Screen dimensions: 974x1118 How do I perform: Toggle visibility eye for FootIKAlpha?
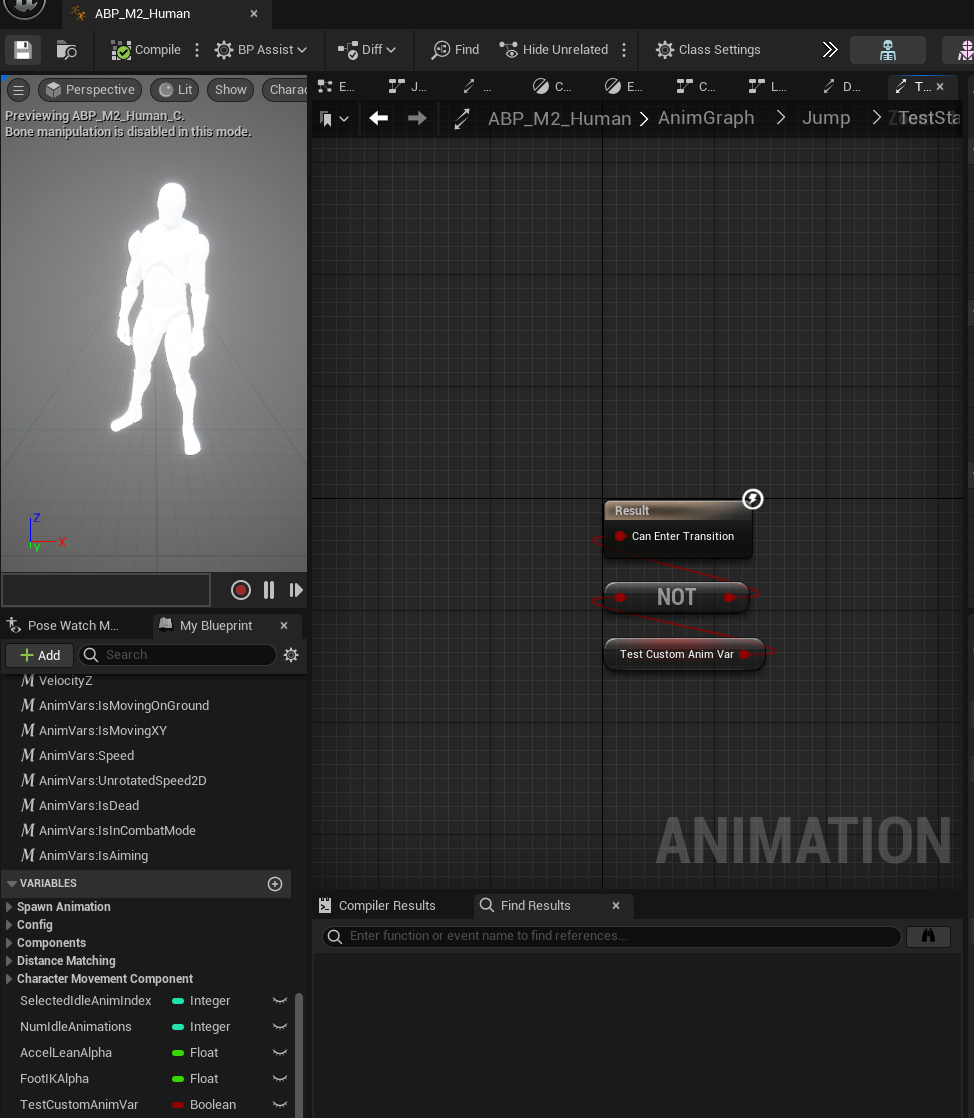(280, 1079)
